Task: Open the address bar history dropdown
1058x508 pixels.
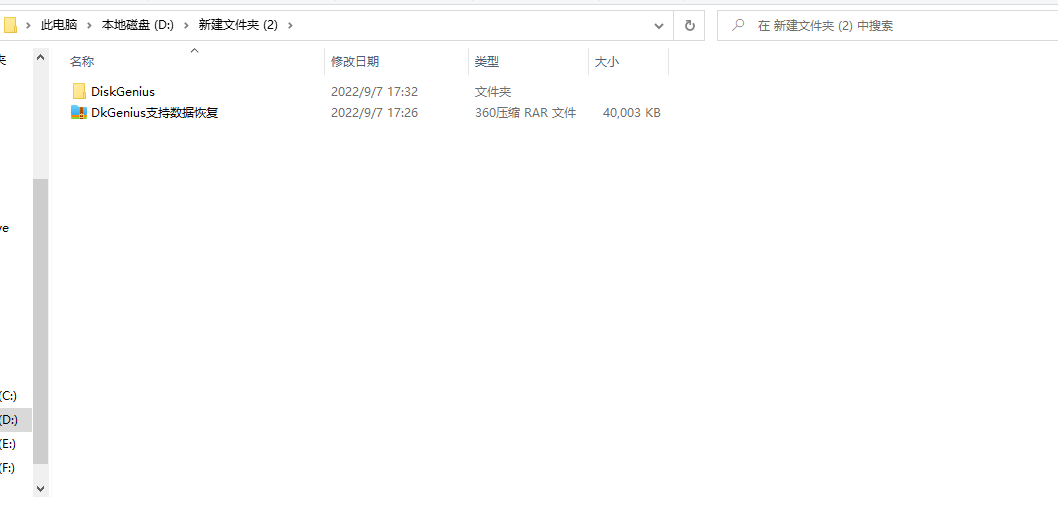Action: [658, 25]
